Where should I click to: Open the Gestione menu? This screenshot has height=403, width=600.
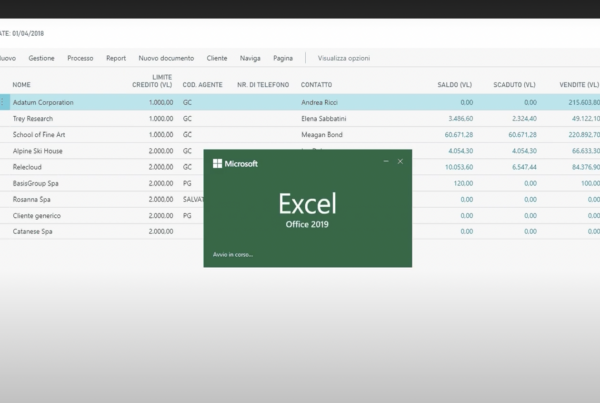41,58
